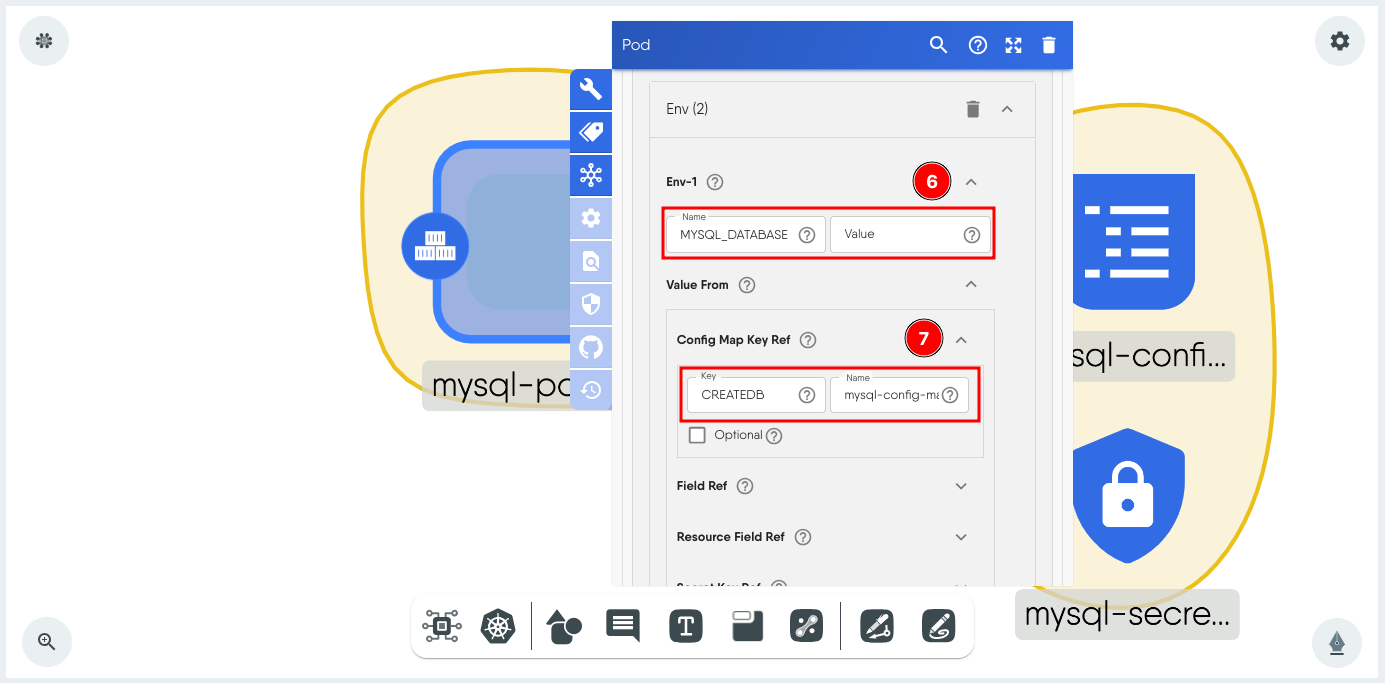Select the Kubernetes icon in the bottom toolbar
The width and height of the screenshot is (1385, 683).
click(498, 626)
